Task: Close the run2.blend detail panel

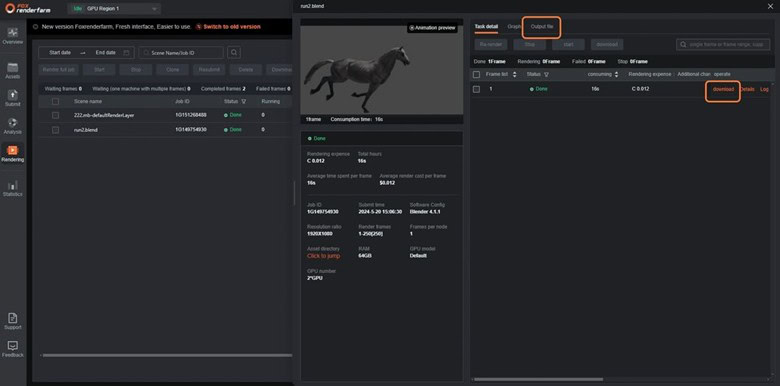Action: click(x=771, y=6)
